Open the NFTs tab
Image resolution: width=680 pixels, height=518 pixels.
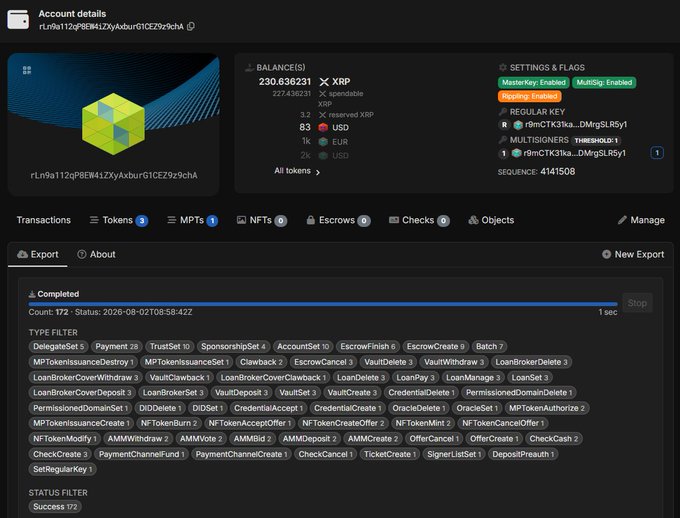[262, 220]
